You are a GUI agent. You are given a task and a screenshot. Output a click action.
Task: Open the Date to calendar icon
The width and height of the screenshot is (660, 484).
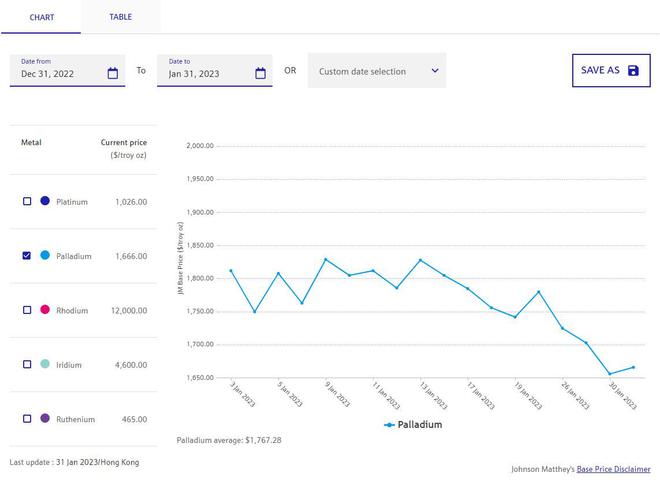pos(260,73)
